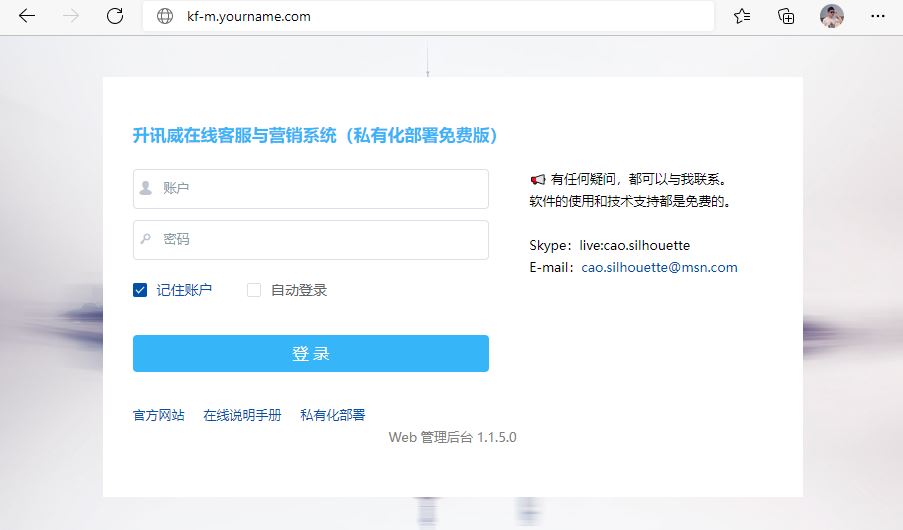Click the Web 管理后台 1.1.5.0 version text
Viewport: 903px width, 530px height.
pyautogui.click(x=453, y=437)
